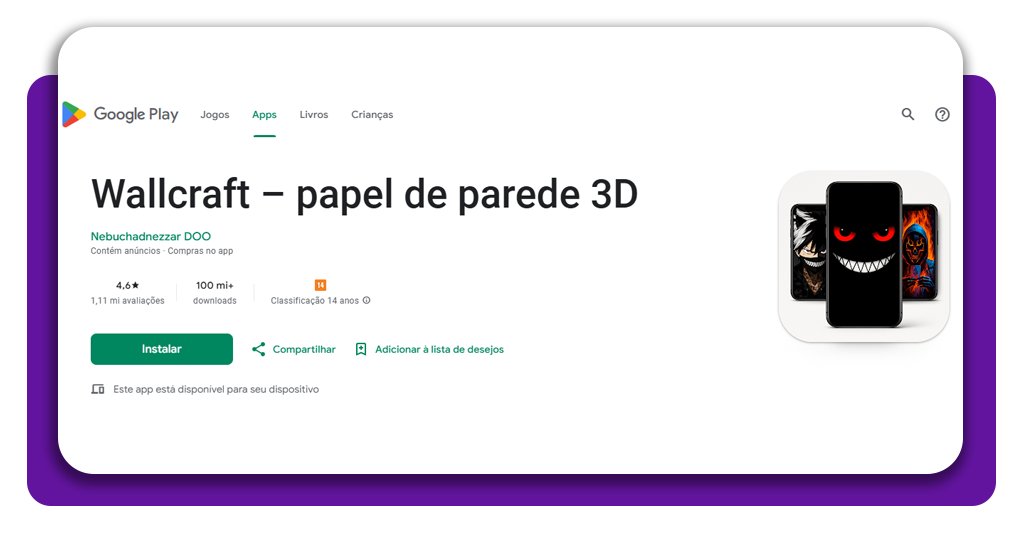Click the Wallcraft – papel de parede 3D title
Screen dimensions: 1024x536
364,194
